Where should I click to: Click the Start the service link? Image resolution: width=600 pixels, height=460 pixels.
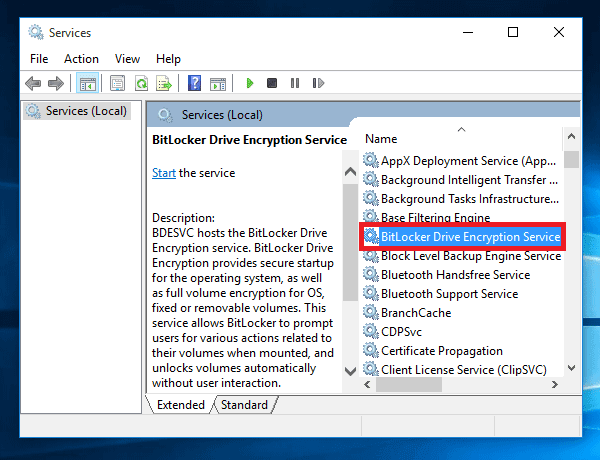164,173
